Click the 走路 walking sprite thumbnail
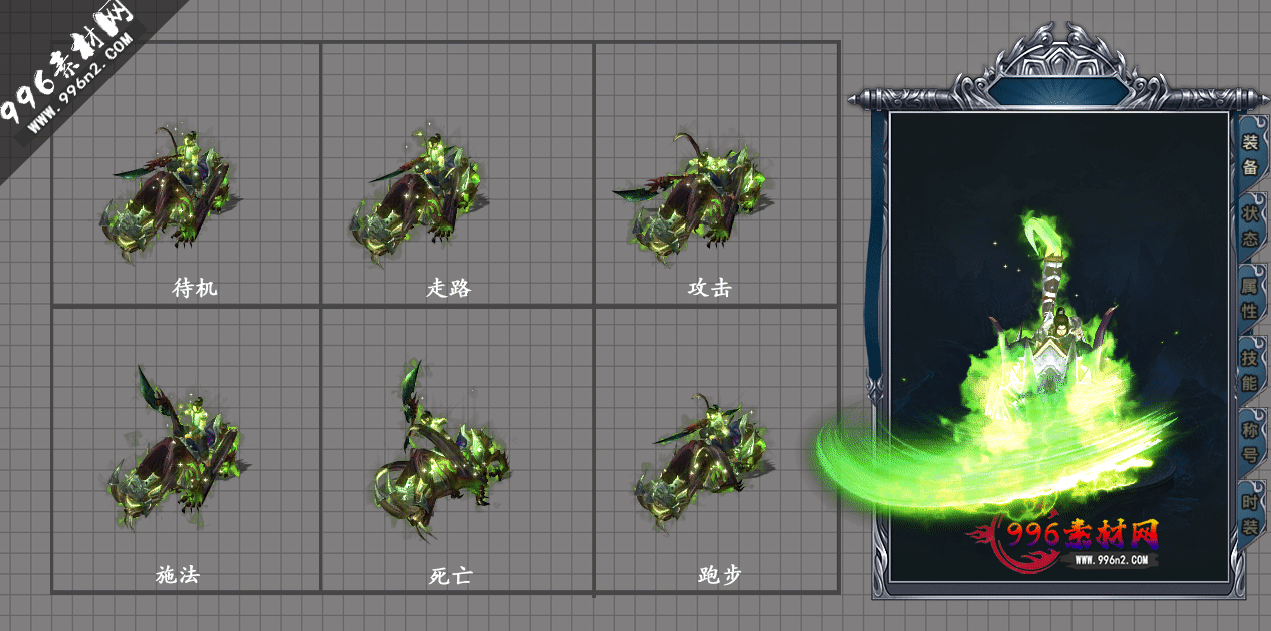1271x631 pixels. 419,195
